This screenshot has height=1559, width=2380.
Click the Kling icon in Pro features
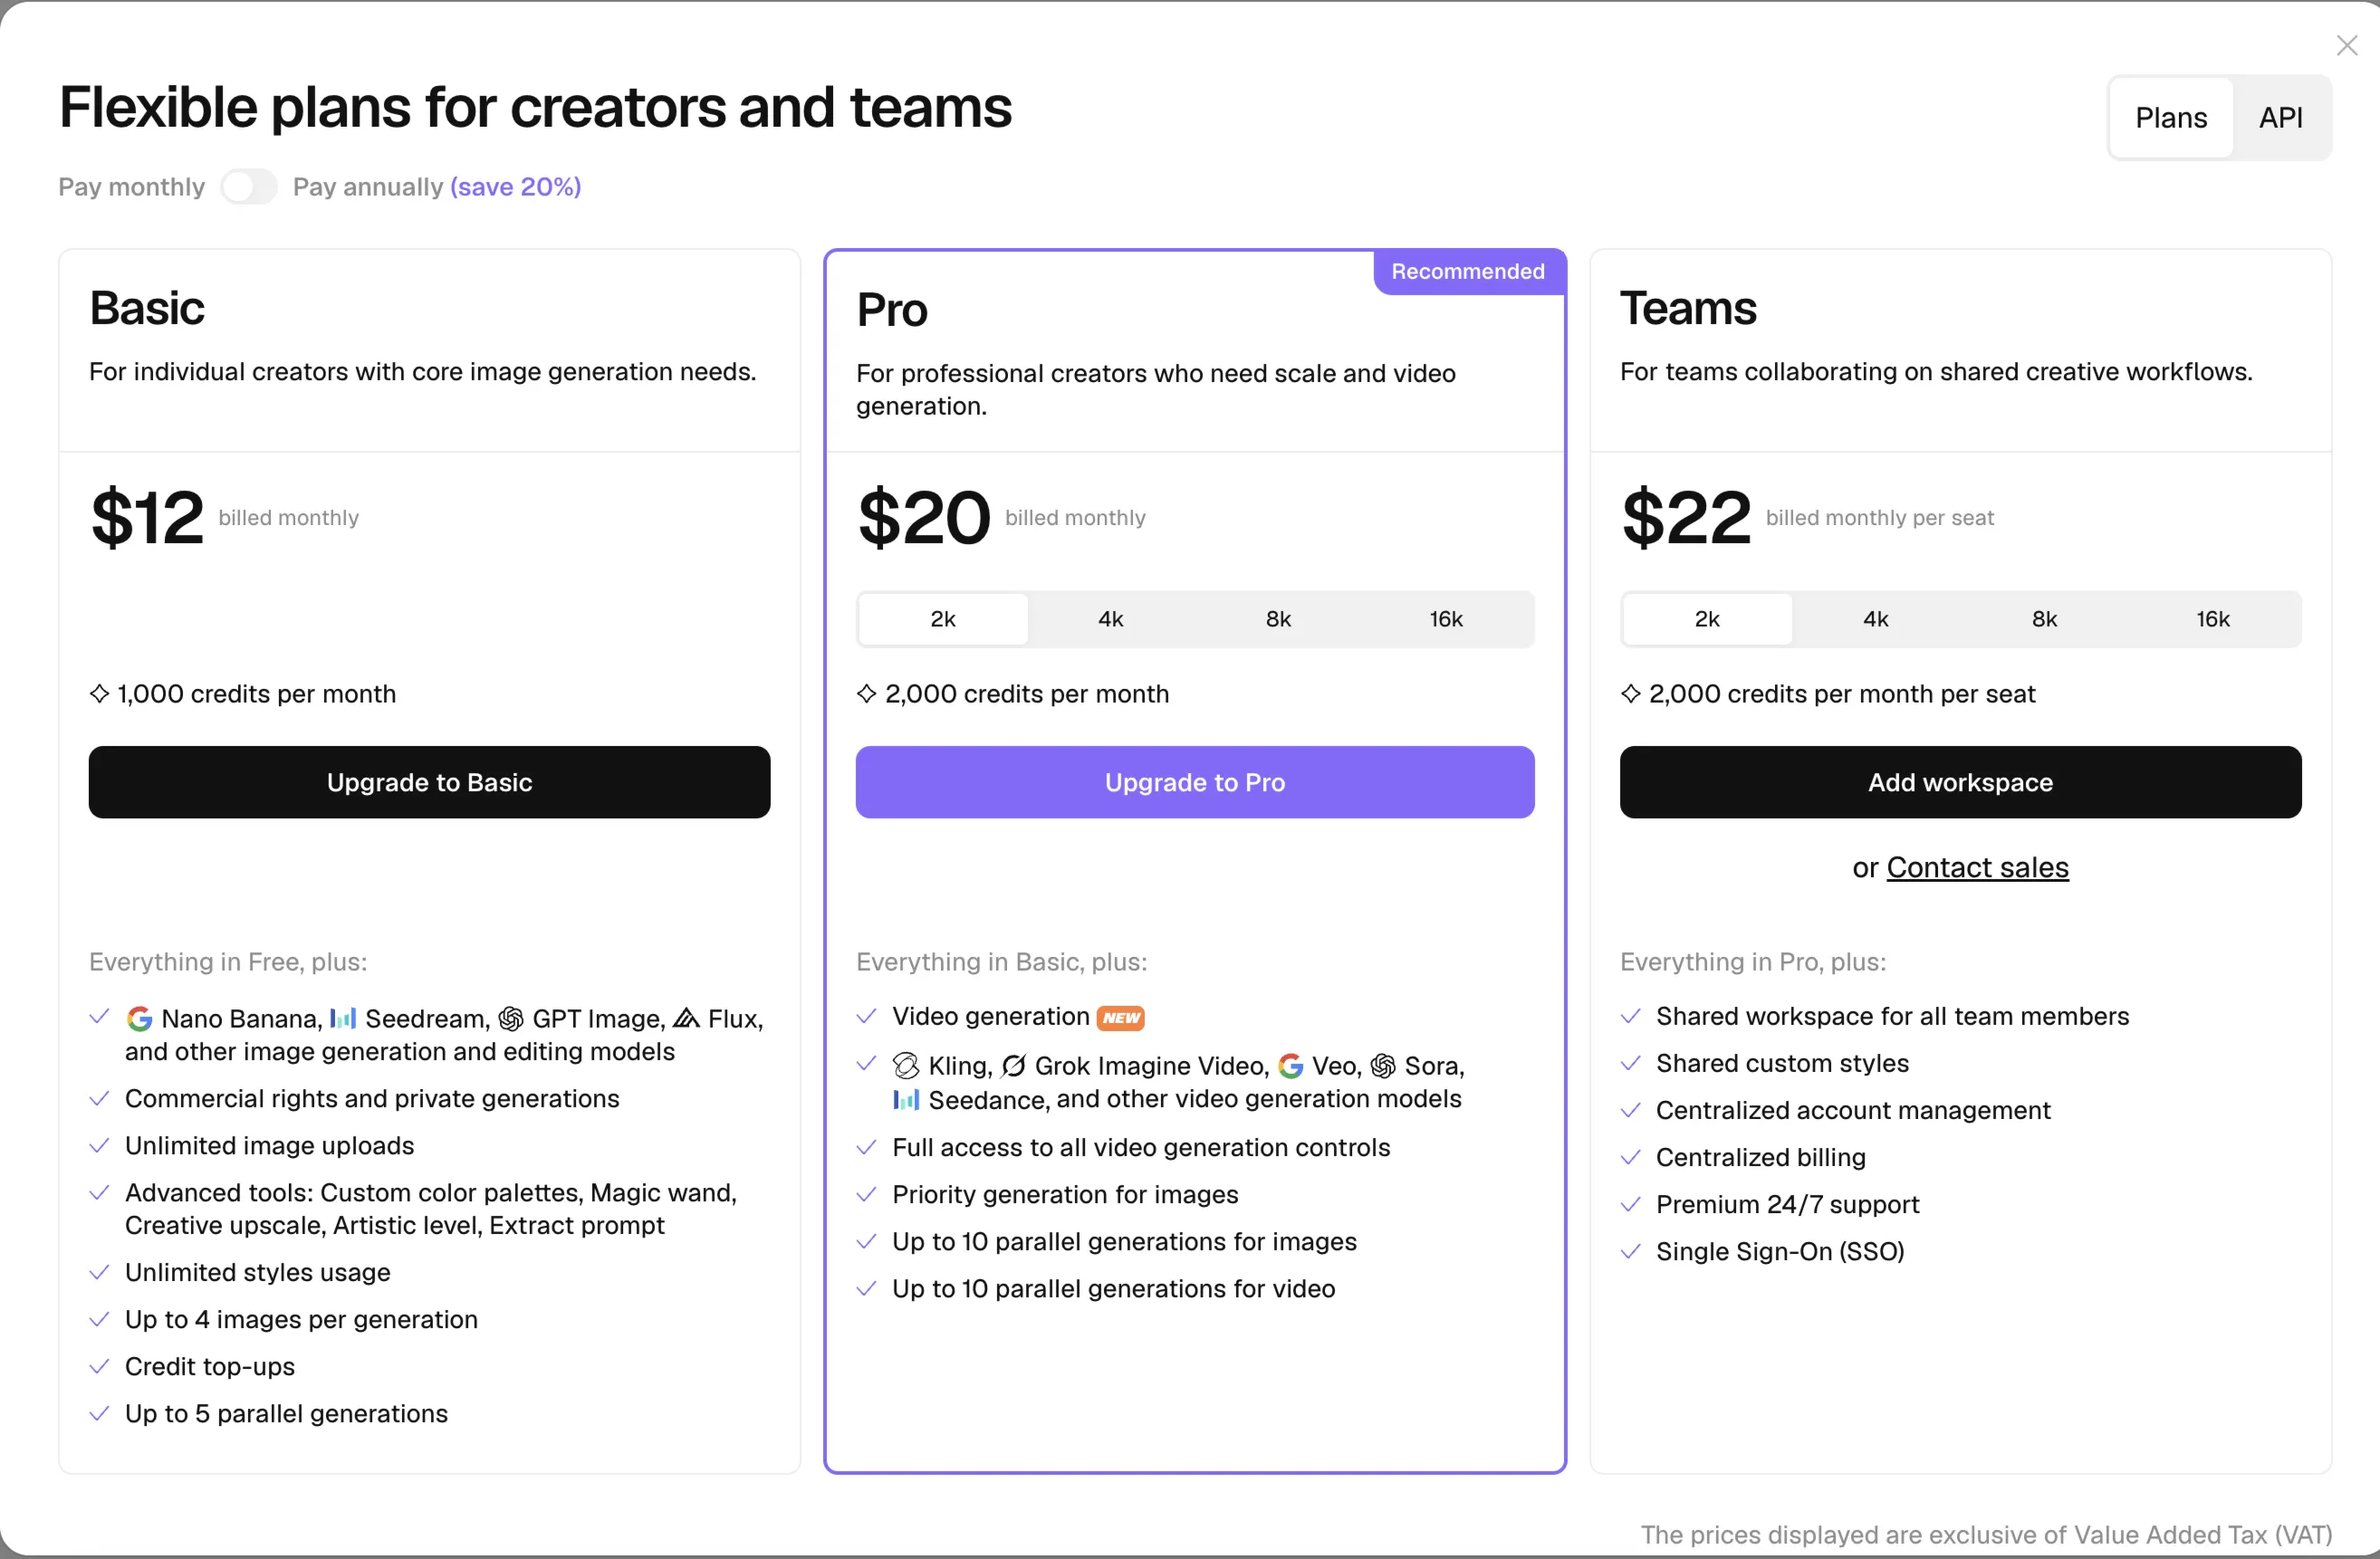pyautogui.click(x=906, y=1066)
